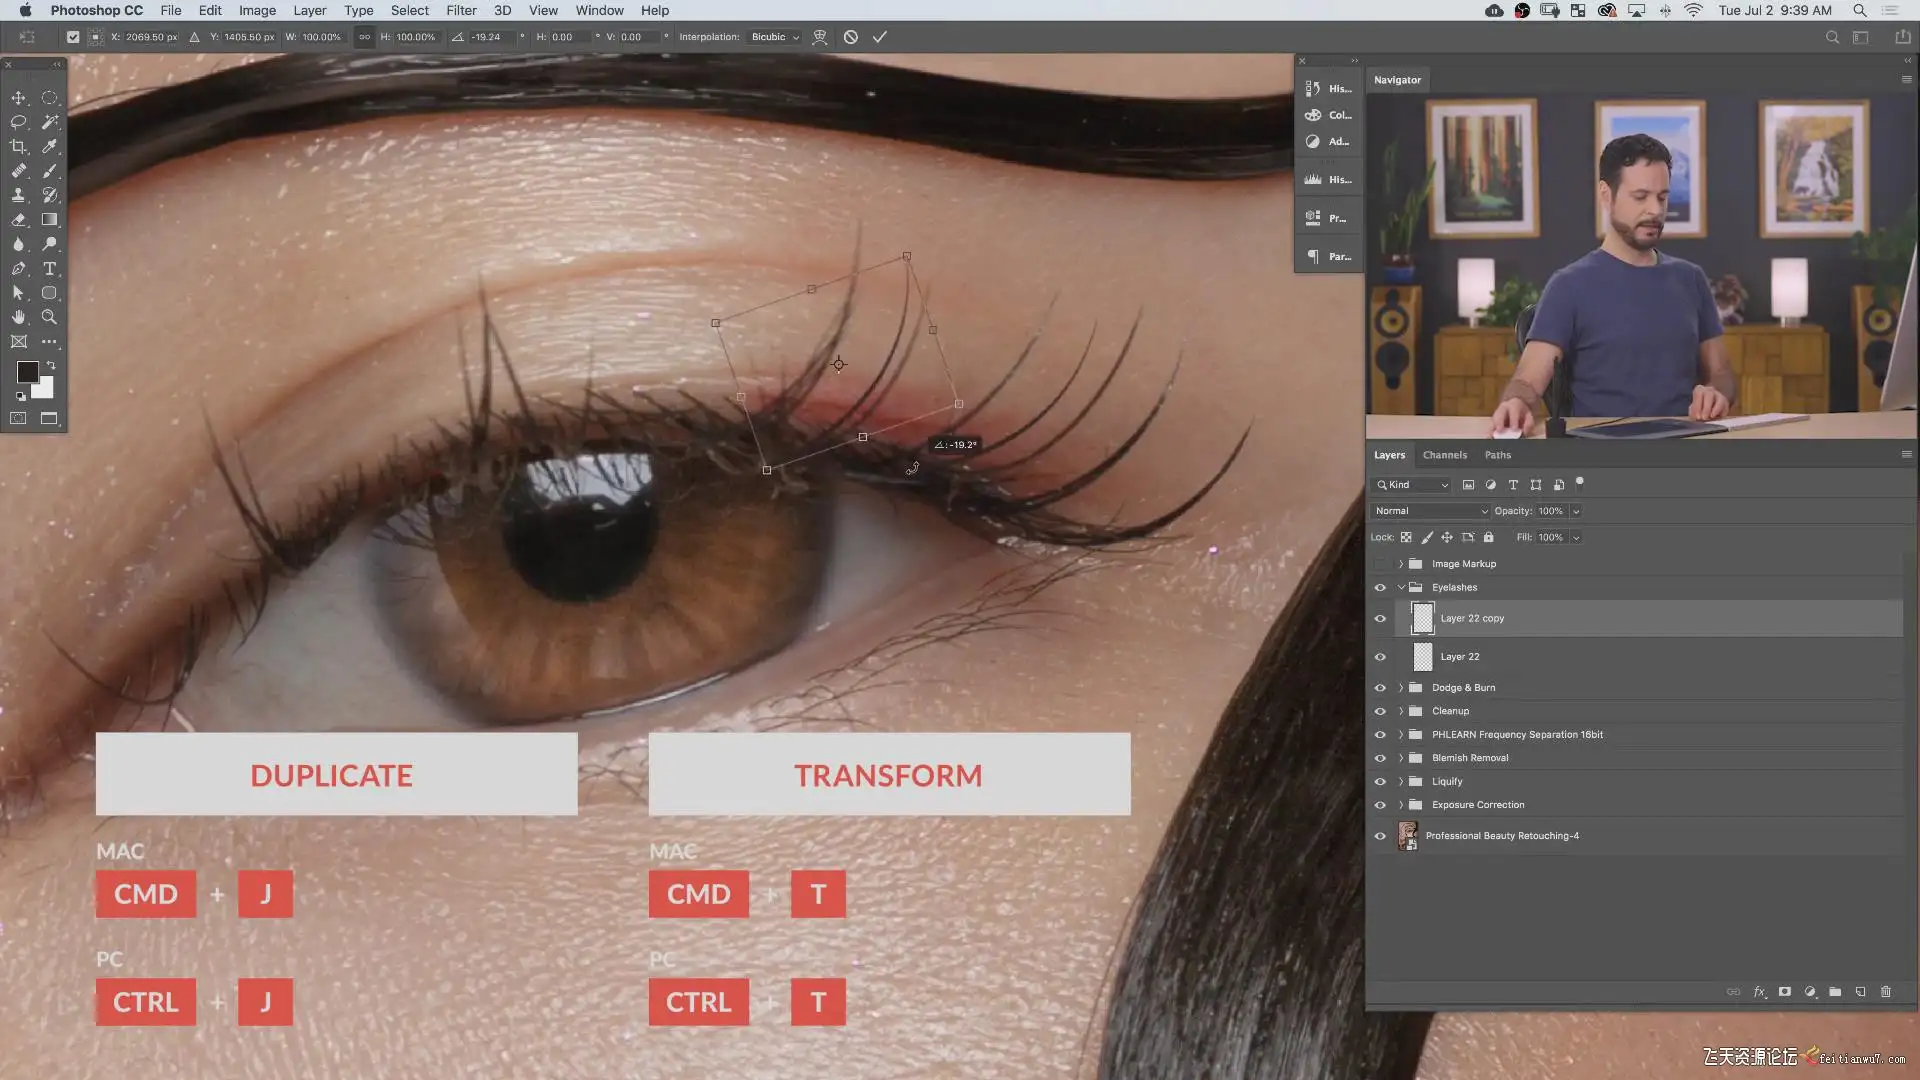Image resolution: width=1920 pixels, height=1080 pixels.
Task: Select the Type tool
Action: coord(49,268)
